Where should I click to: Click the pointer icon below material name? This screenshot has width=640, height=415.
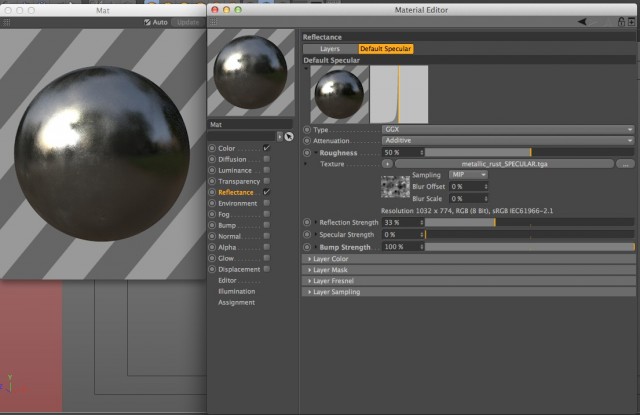[289, 136]
